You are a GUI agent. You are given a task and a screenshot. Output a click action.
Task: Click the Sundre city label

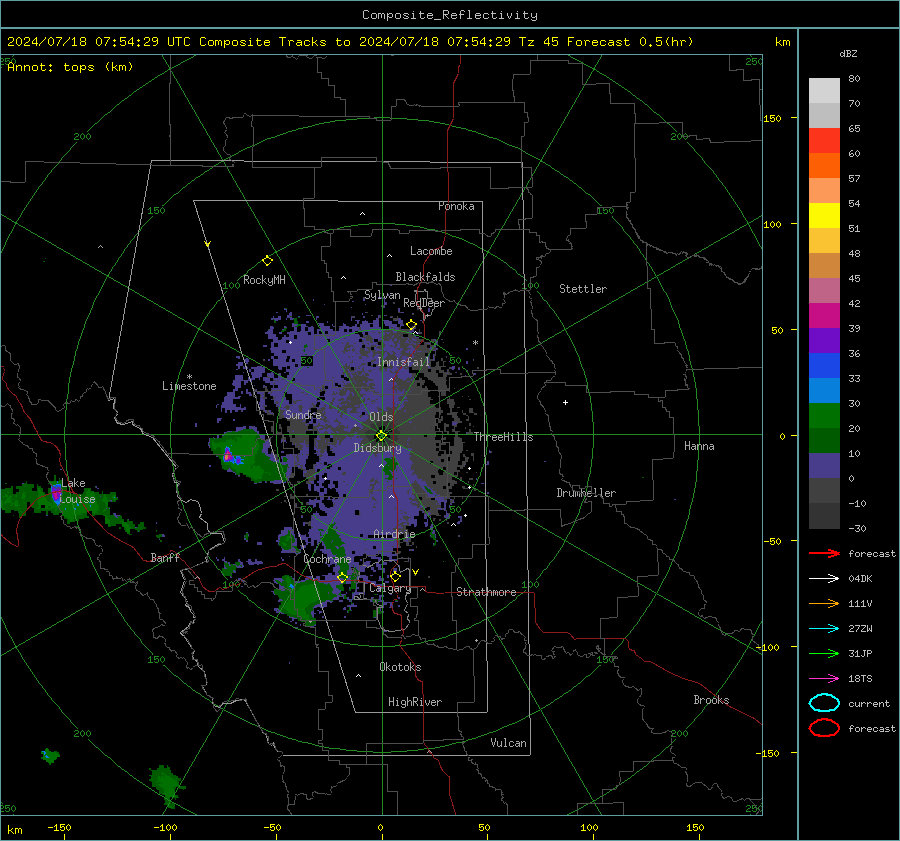point(303,414)
